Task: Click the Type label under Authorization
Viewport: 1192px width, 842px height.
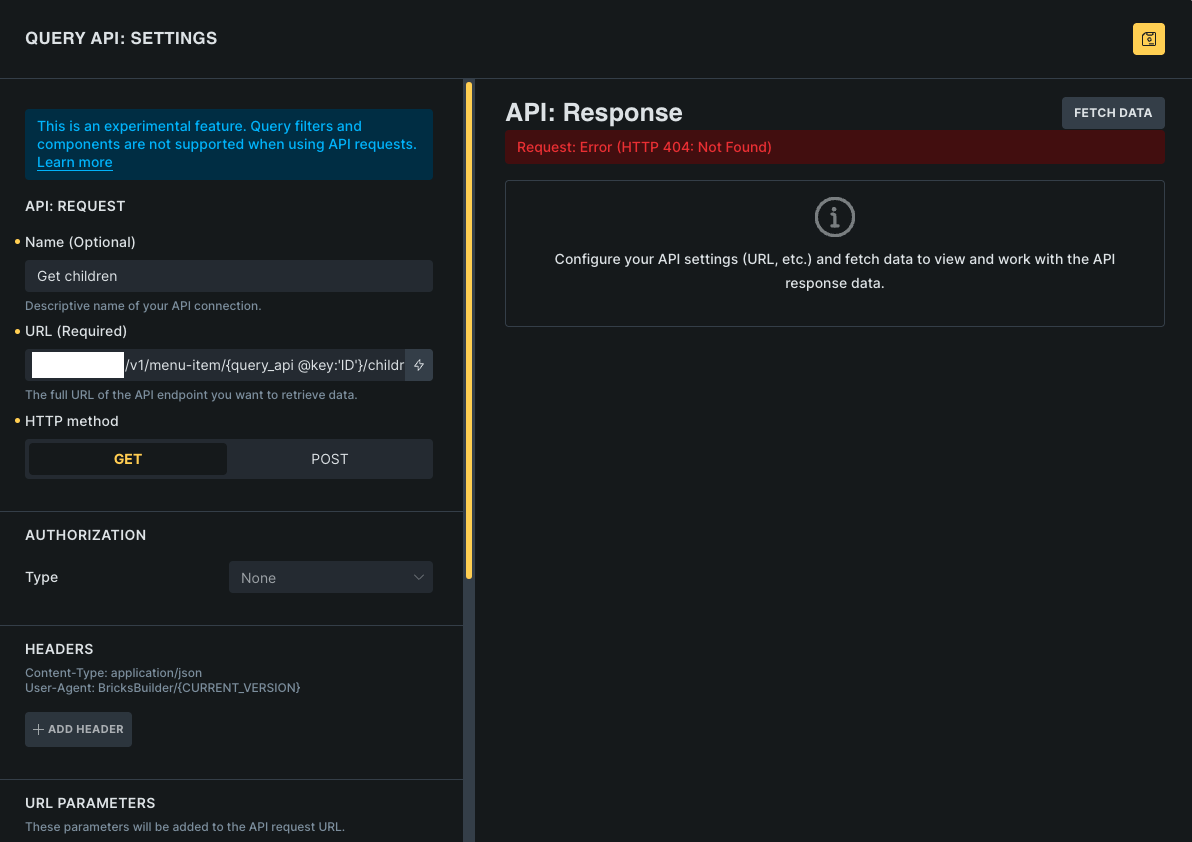Action: tap(41, 577)
